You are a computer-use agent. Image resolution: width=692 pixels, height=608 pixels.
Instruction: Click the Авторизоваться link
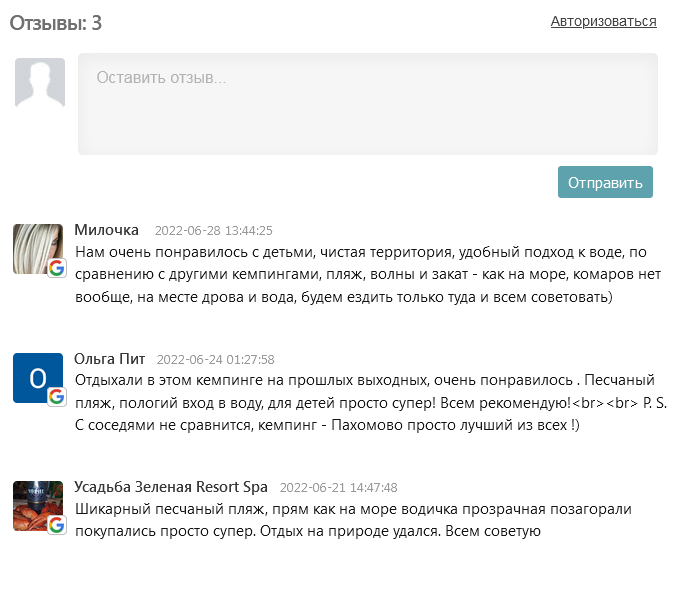pos(603,21)
